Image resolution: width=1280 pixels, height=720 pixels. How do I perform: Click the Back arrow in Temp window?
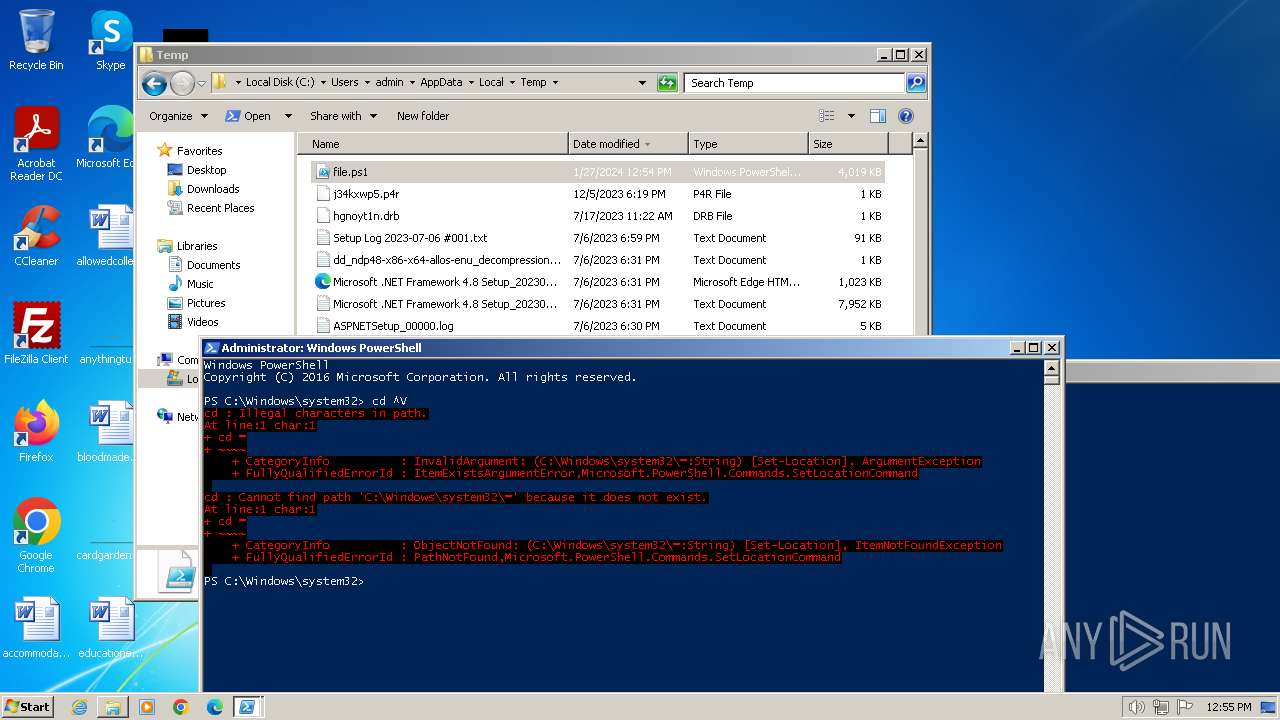[x=154, y=83]
